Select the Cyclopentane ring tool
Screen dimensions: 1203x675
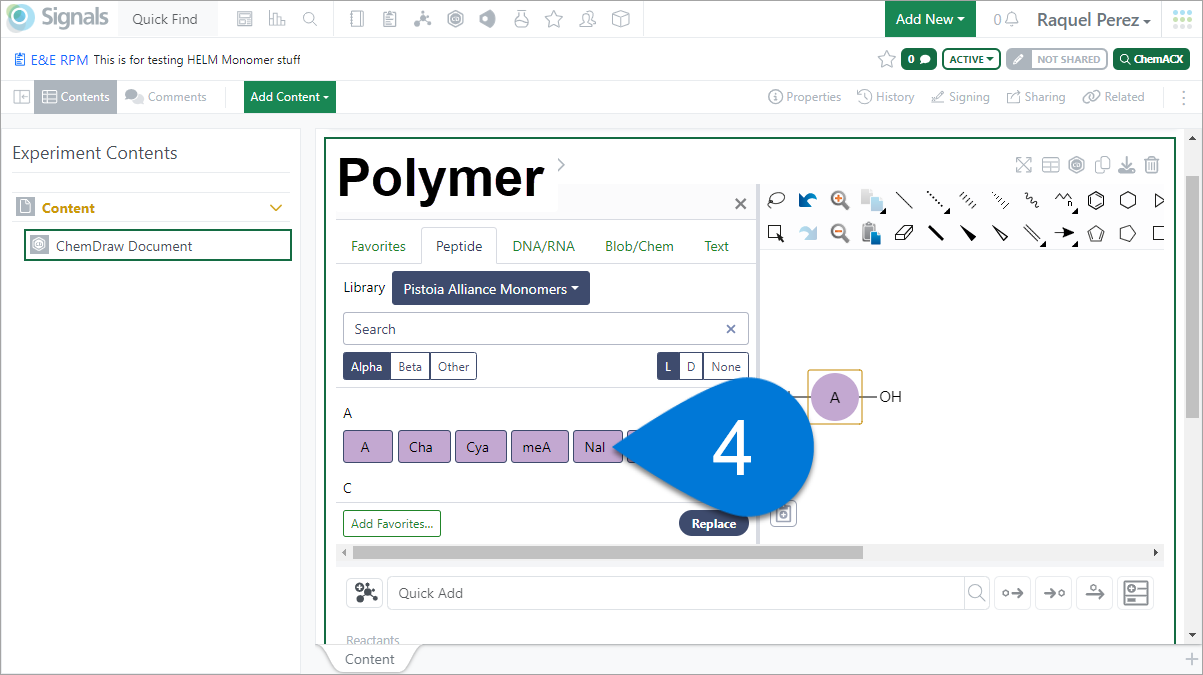[x=1128, y=233]
